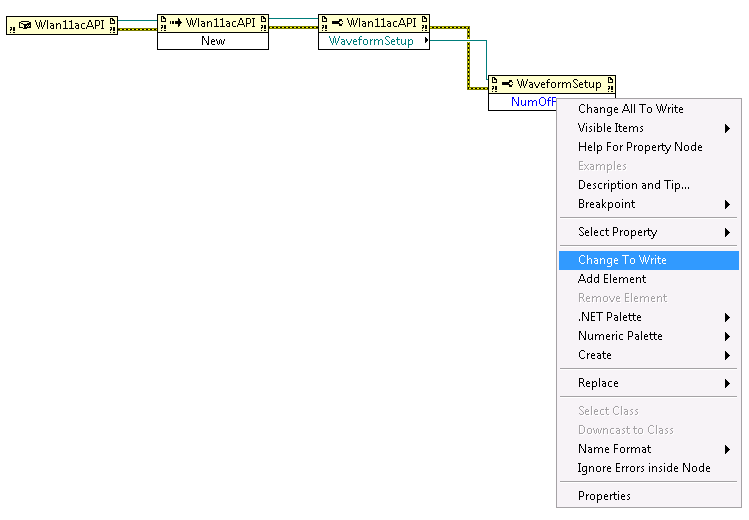Choose Change To Write from menu

(x=622, y=260)
